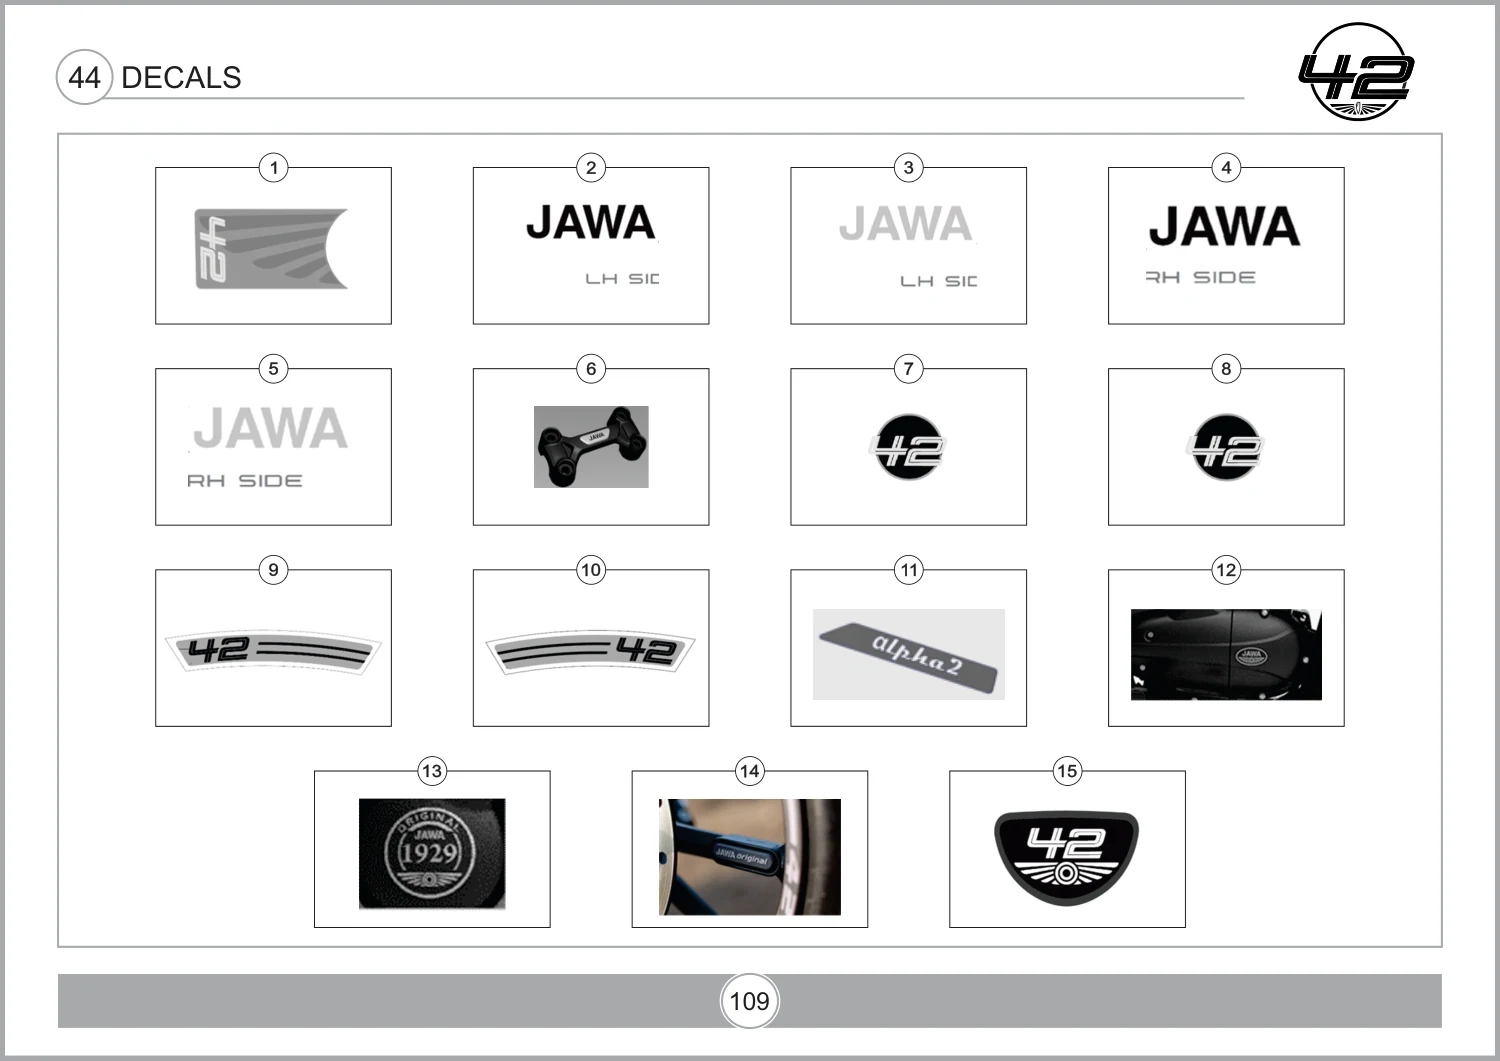
Task: Open the JAWA original swingarm photo
Action: [750, 857]
